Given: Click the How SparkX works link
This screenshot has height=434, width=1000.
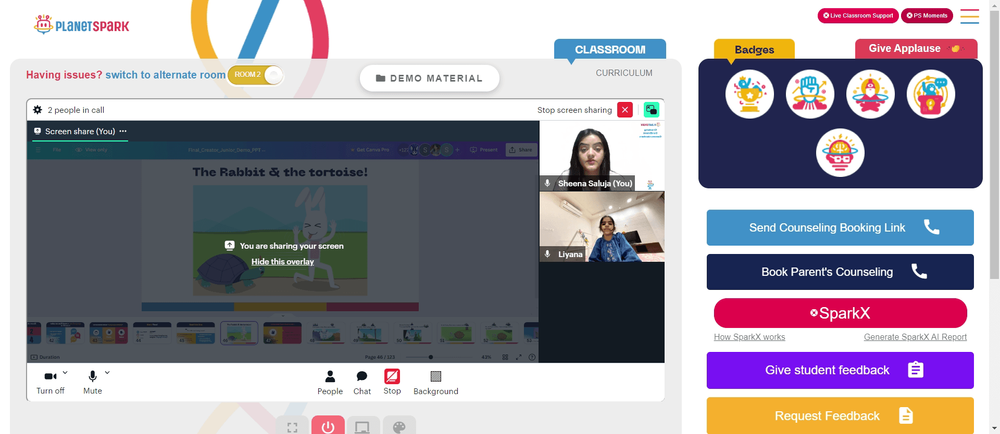Looking at the screenshot, I should click(749, 337).
